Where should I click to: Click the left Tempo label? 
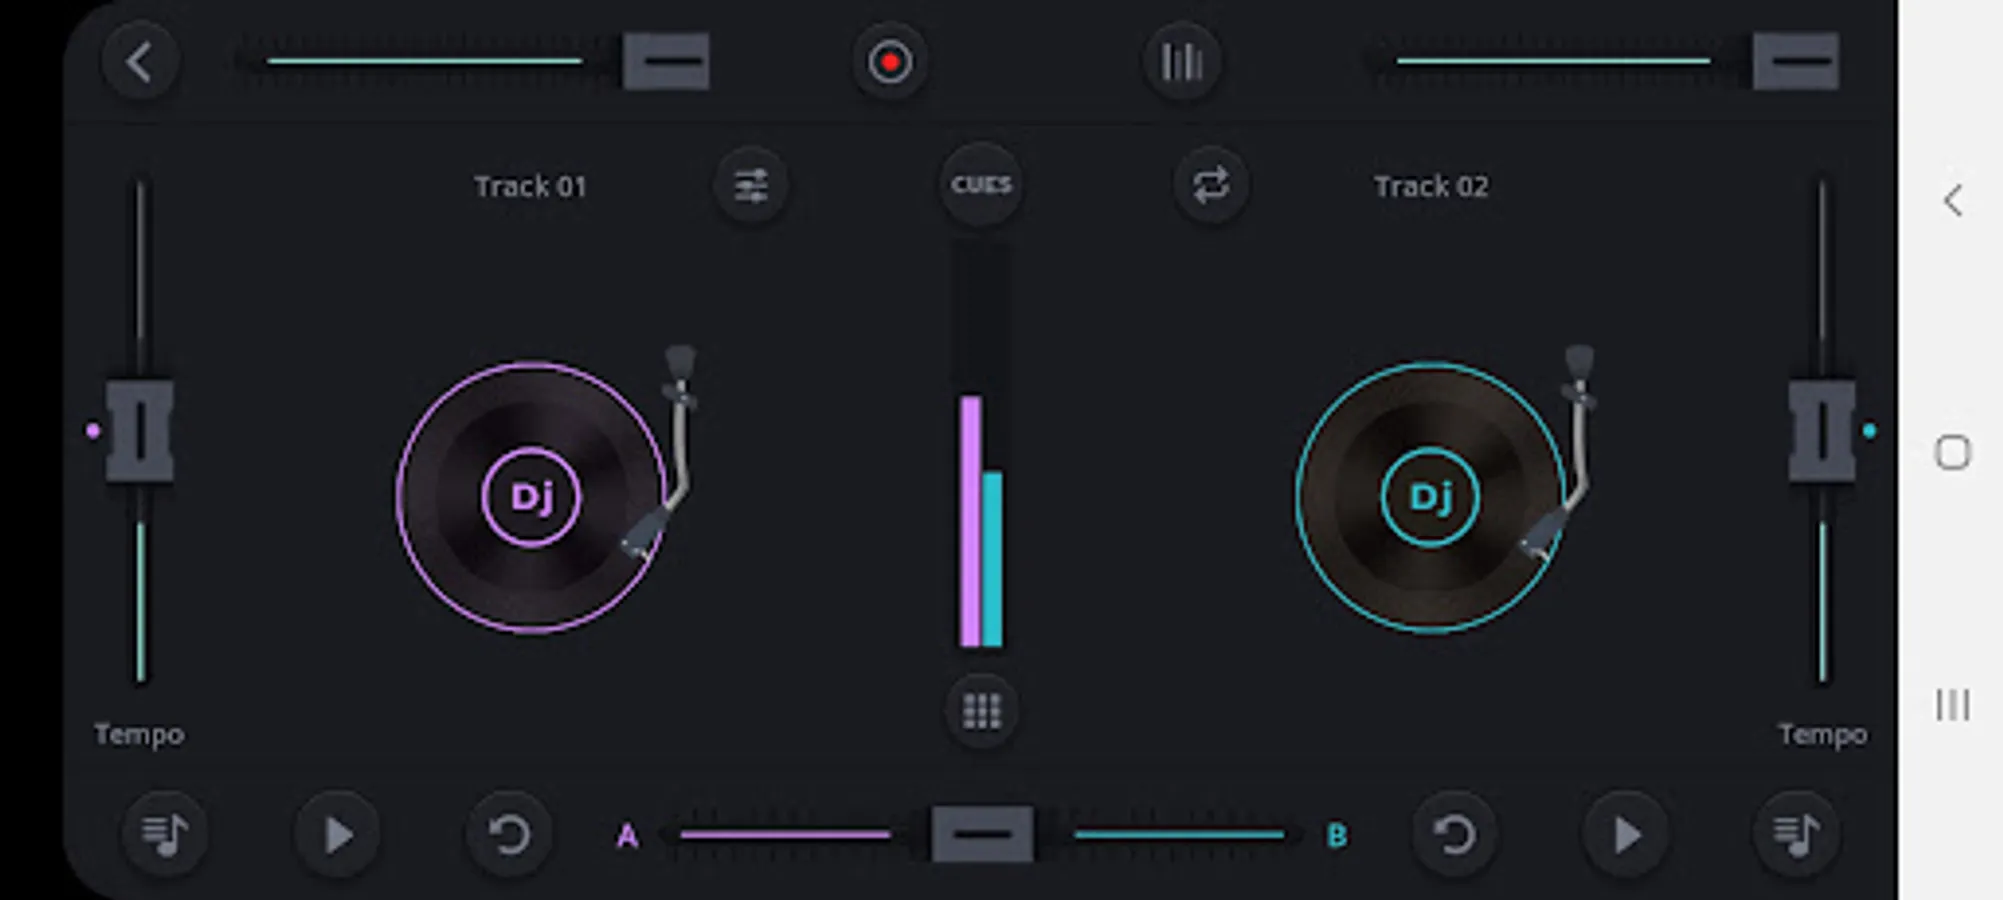(x=139, y=735)
